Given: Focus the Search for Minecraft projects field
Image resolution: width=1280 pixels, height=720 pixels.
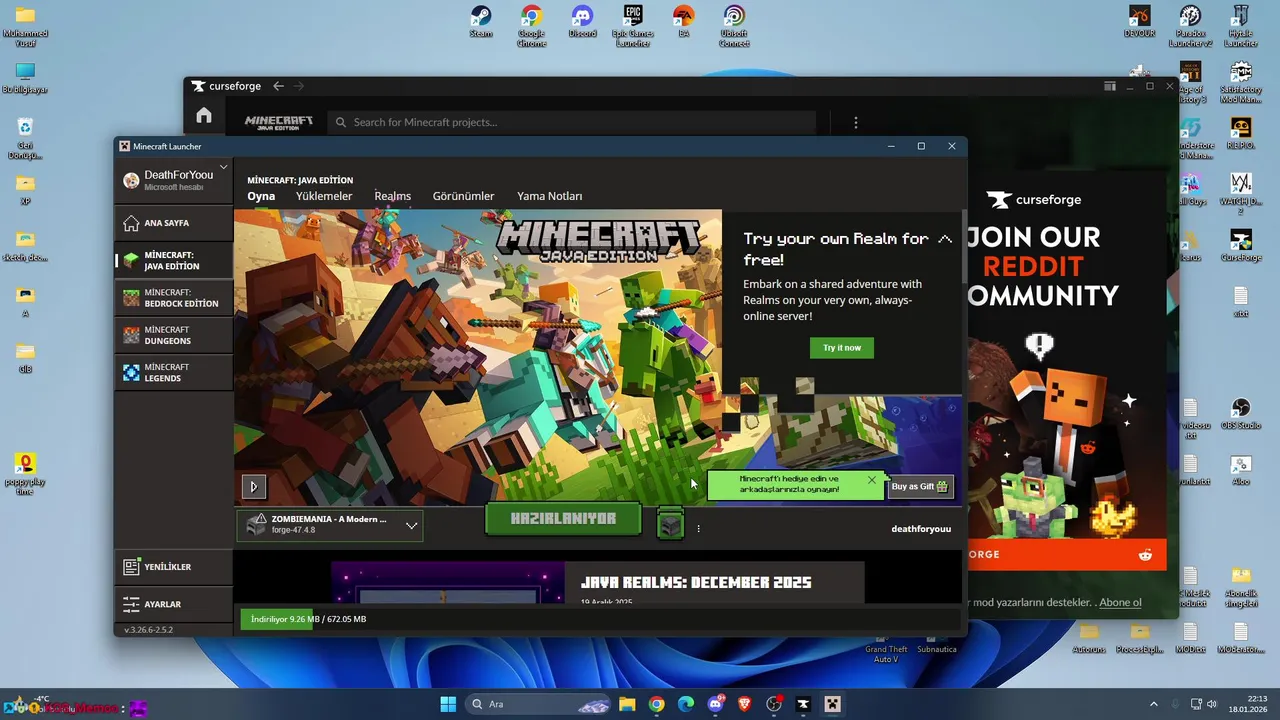Looking at the screenshot, I should click(571, 122).
